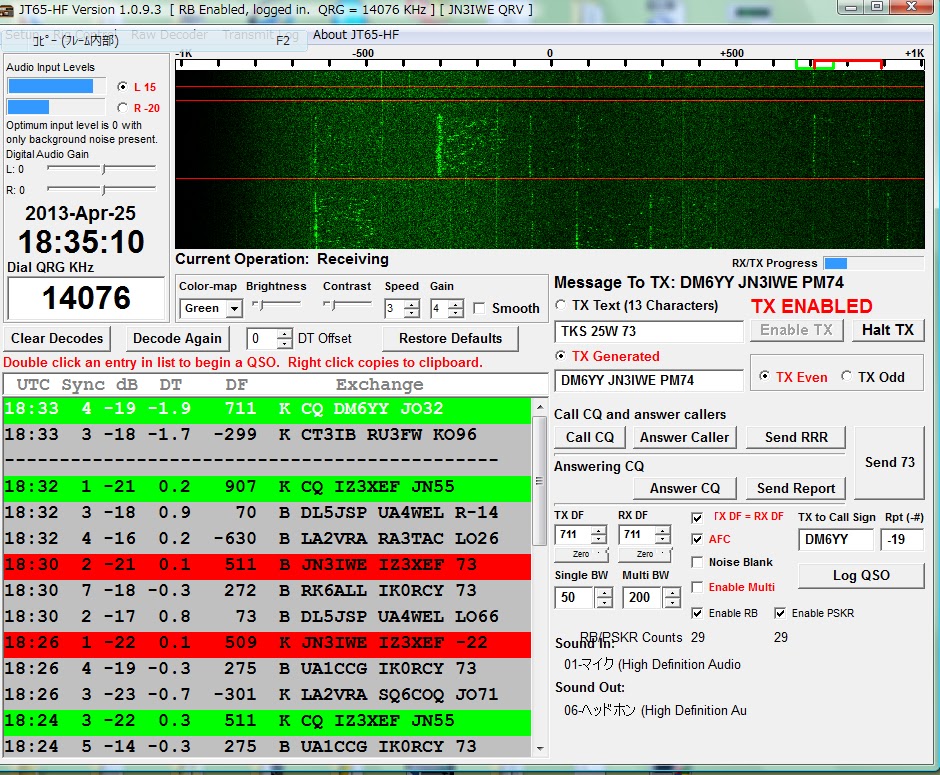Select the TX Generated radio button
The height and width of the screenshot is (775, 940).
561,356
